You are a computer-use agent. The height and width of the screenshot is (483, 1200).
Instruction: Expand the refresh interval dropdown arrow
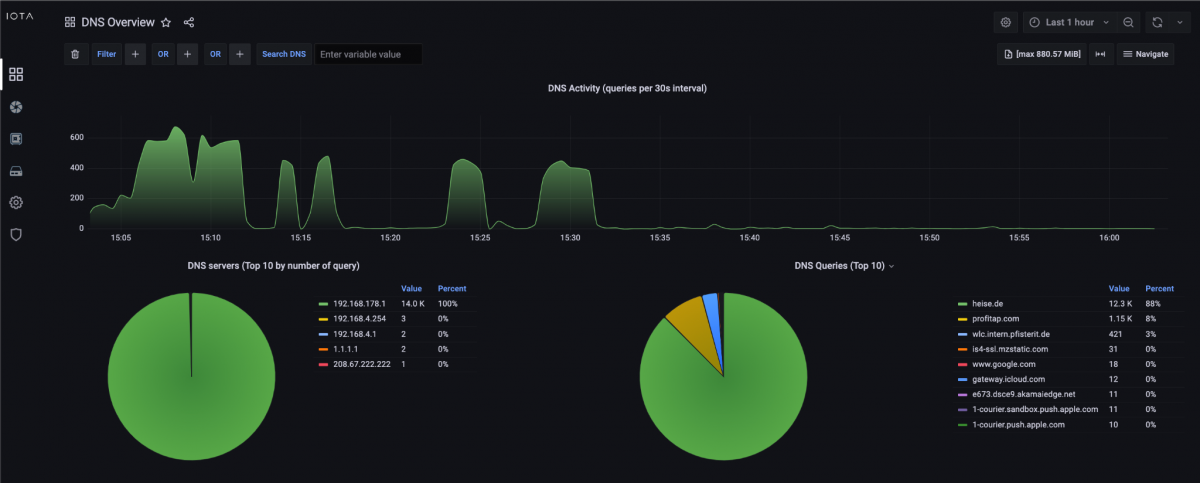click(x=1179, y=22)
